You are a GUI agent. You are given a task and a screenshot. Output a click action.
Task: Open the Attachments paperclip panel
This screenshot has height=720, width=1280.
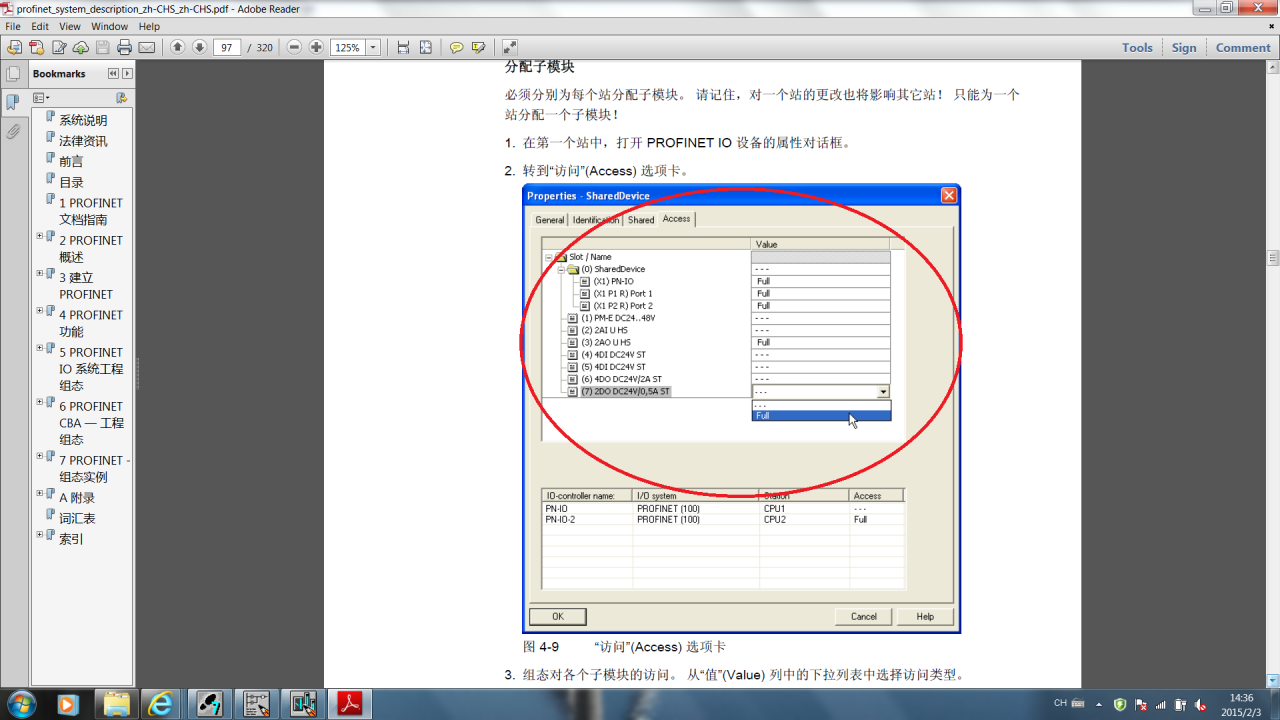point(13,131)
